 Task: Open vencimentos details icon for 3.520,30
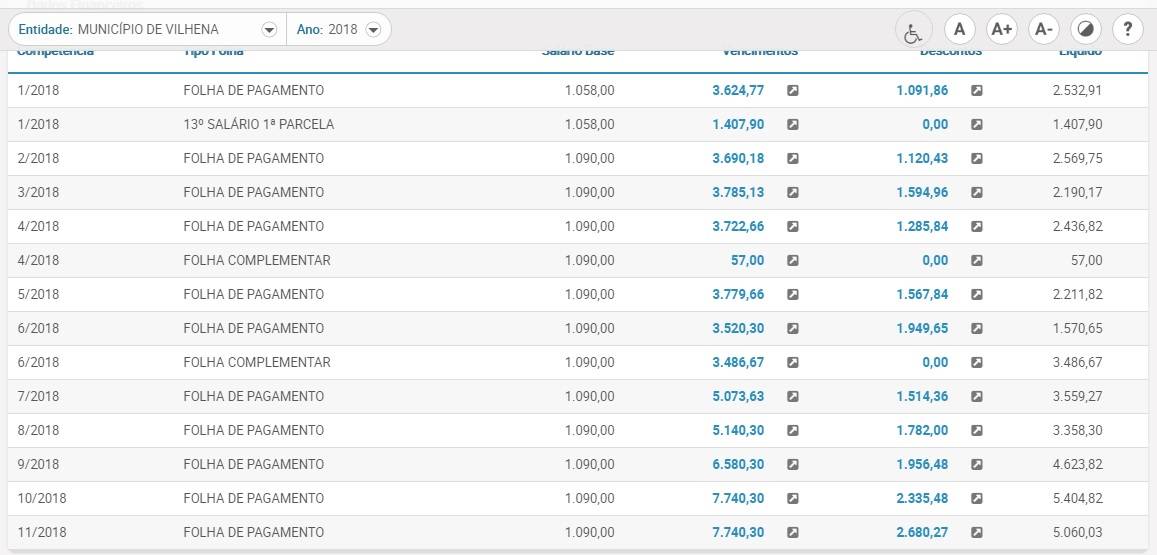[792, 328]
